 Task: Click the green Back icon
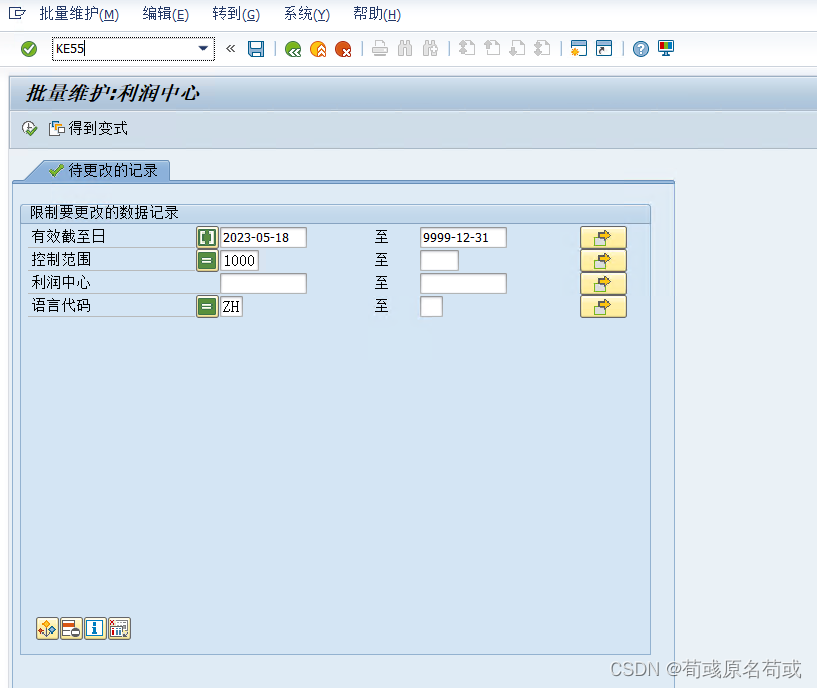coord(293,49)
